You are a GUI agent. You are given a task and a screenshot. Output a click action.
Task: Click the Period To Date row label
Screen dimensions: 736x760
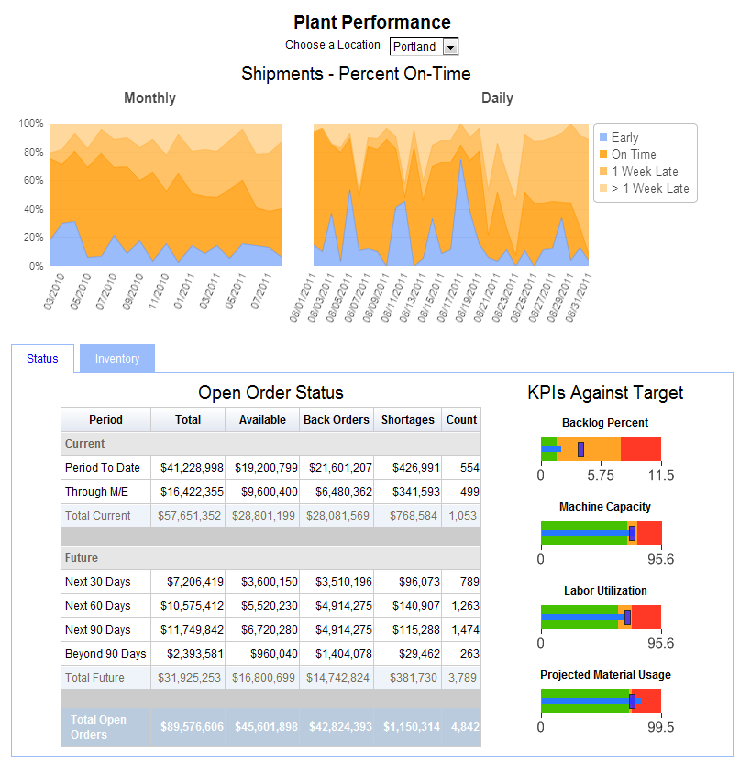pos(102,468)
